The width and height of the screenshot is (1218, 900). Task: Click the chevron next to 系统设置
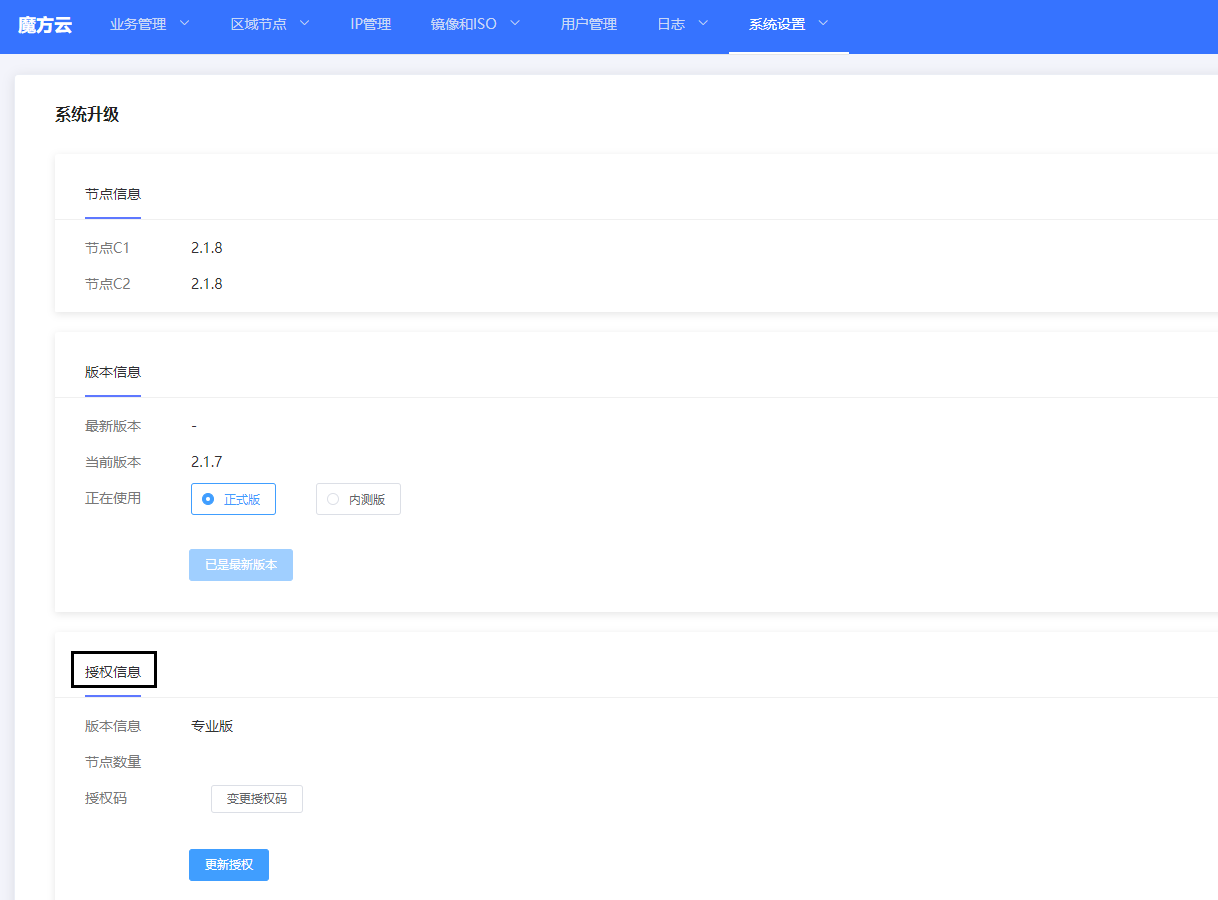(x=823, y=24)
